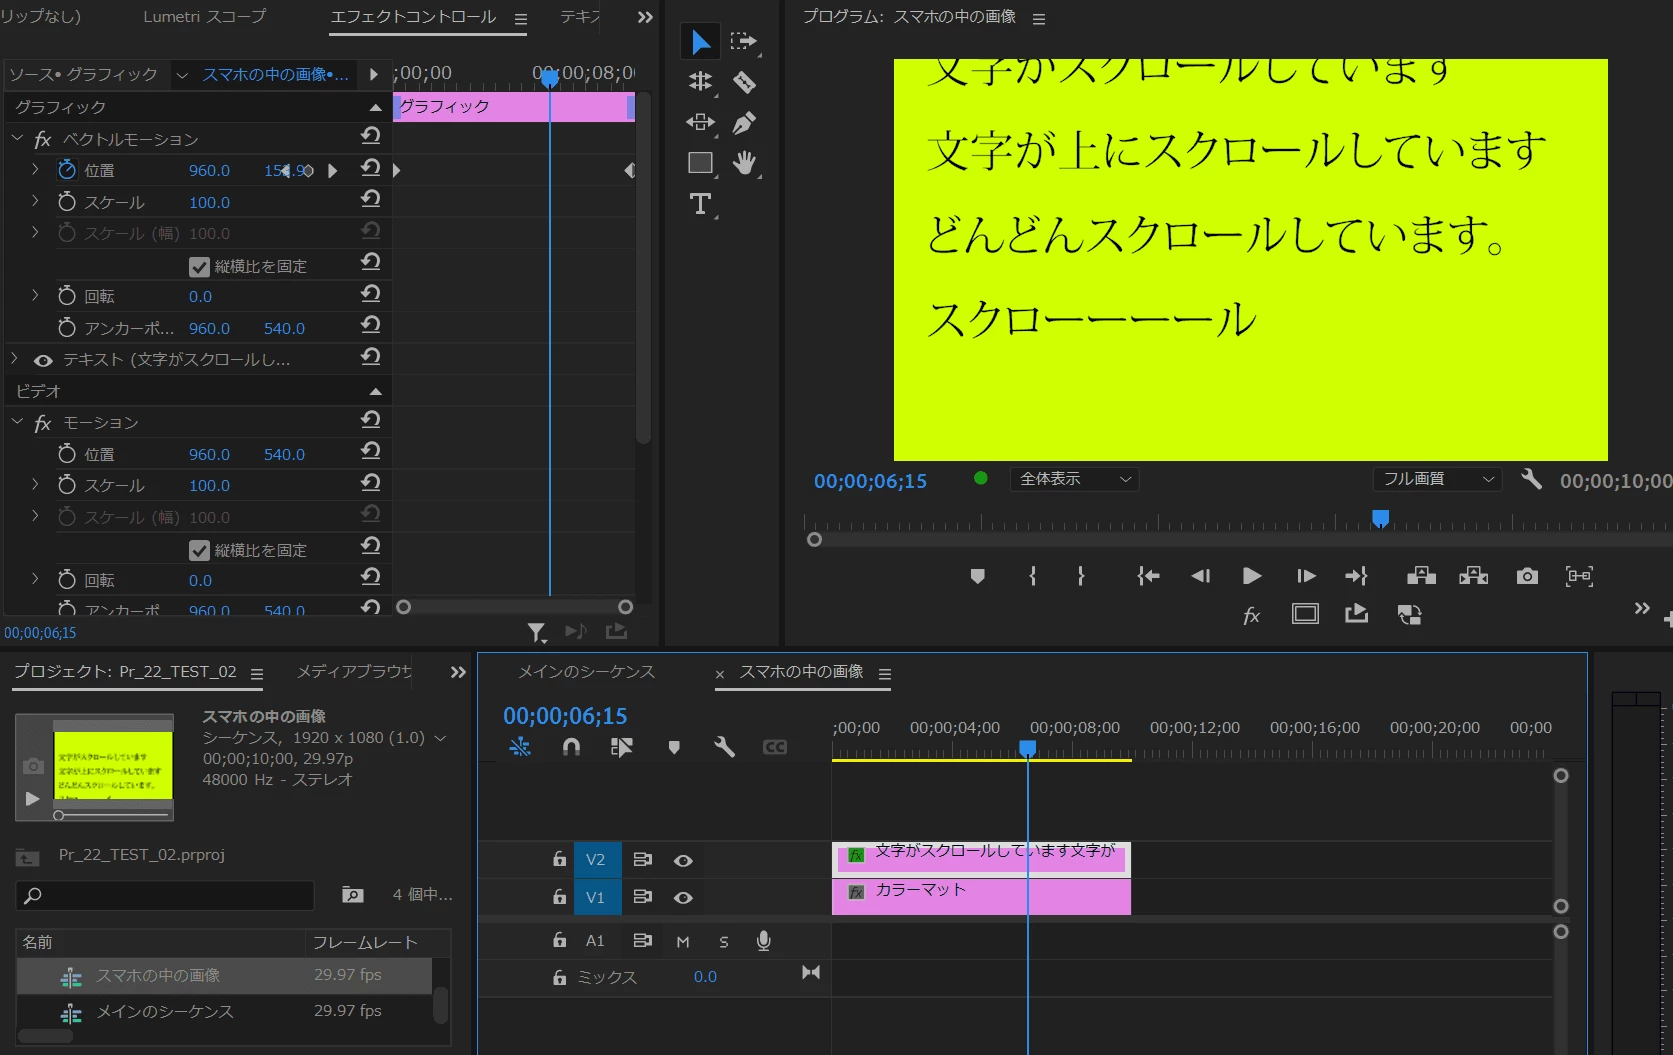Image resolution: width=1673 pixels, height=1055 pixels.
Task: Select the Slip tool
Action: point(700,122)
